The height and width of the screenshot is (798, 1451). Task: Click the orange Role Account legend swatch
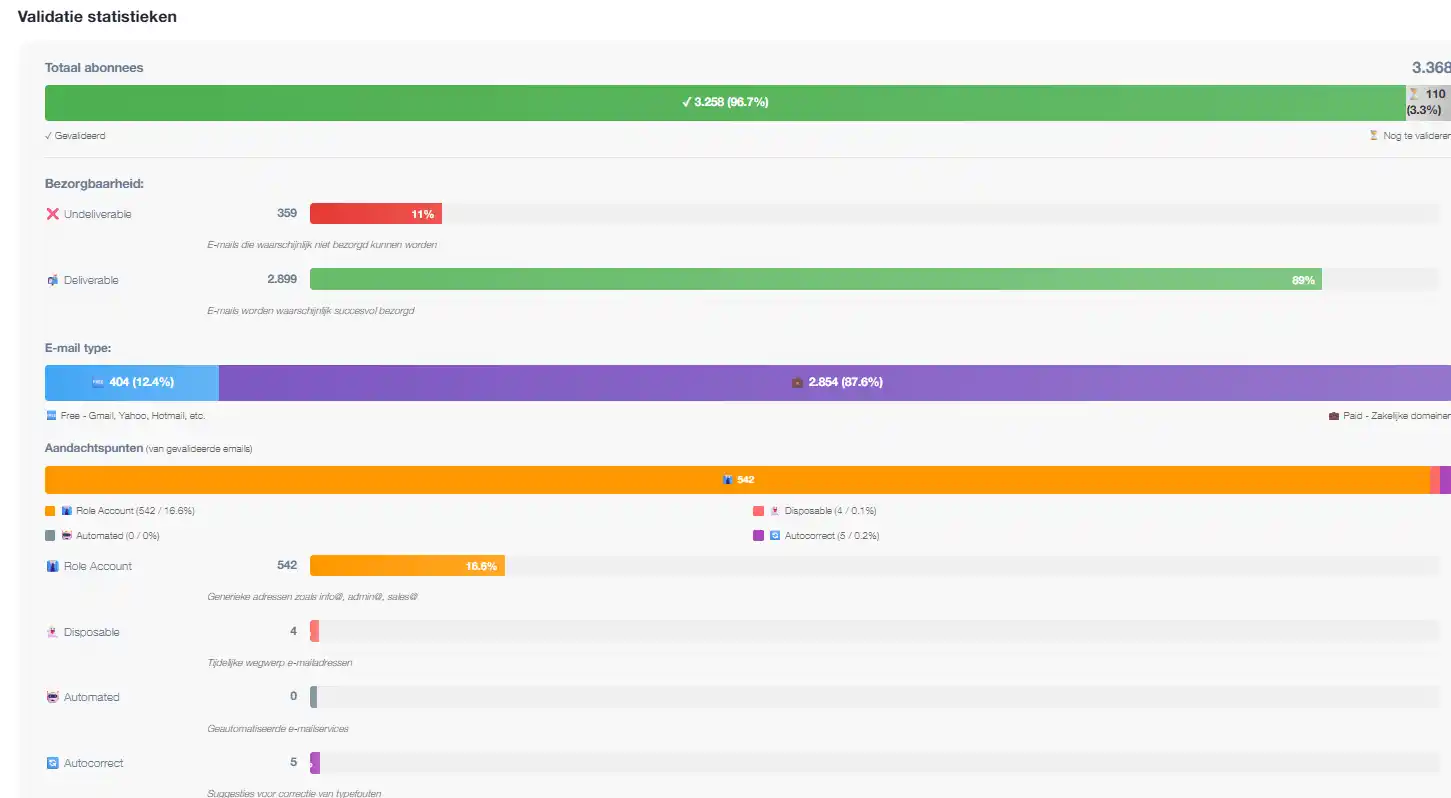50,511
